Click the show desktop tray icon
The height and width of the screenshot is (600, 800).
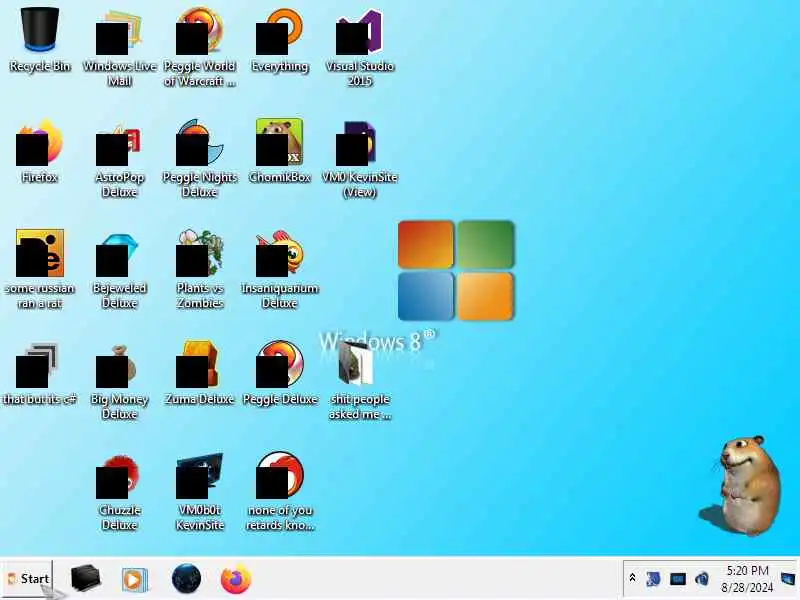(x=789, y=579)
